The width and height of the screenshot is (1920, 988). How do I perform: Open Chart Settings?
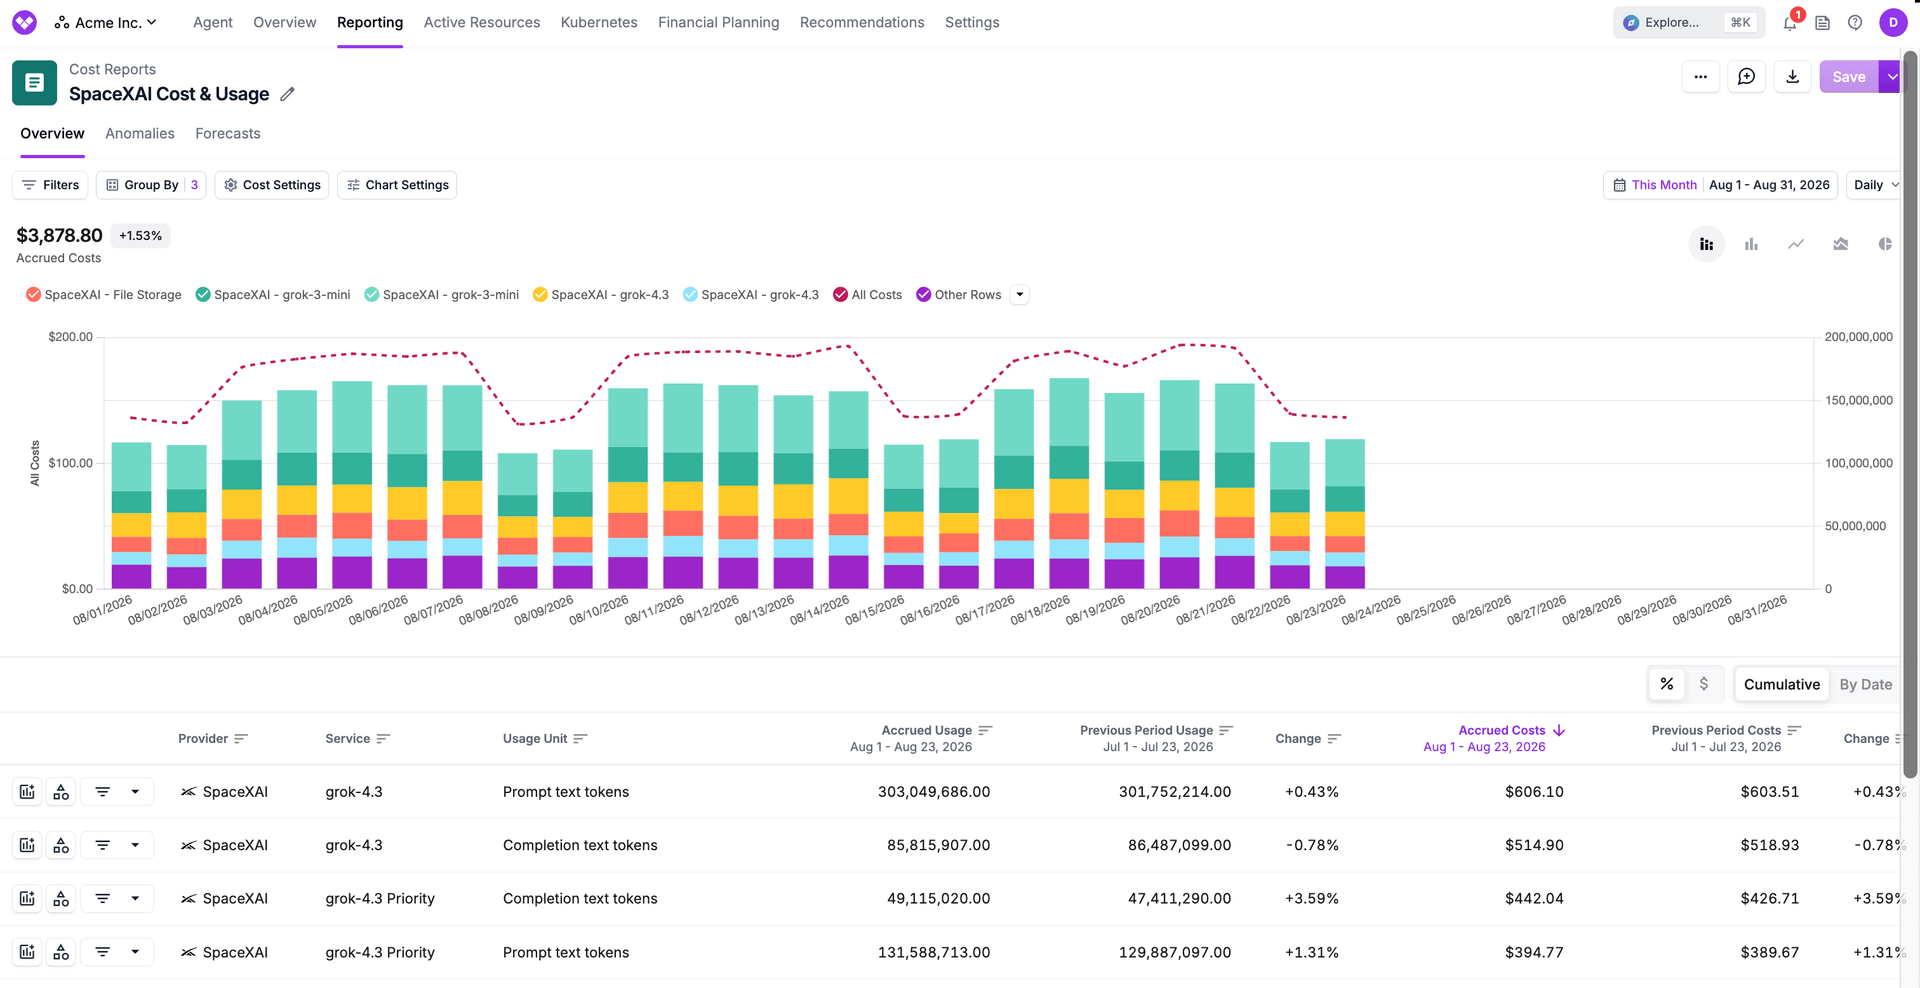click(397, 185)
